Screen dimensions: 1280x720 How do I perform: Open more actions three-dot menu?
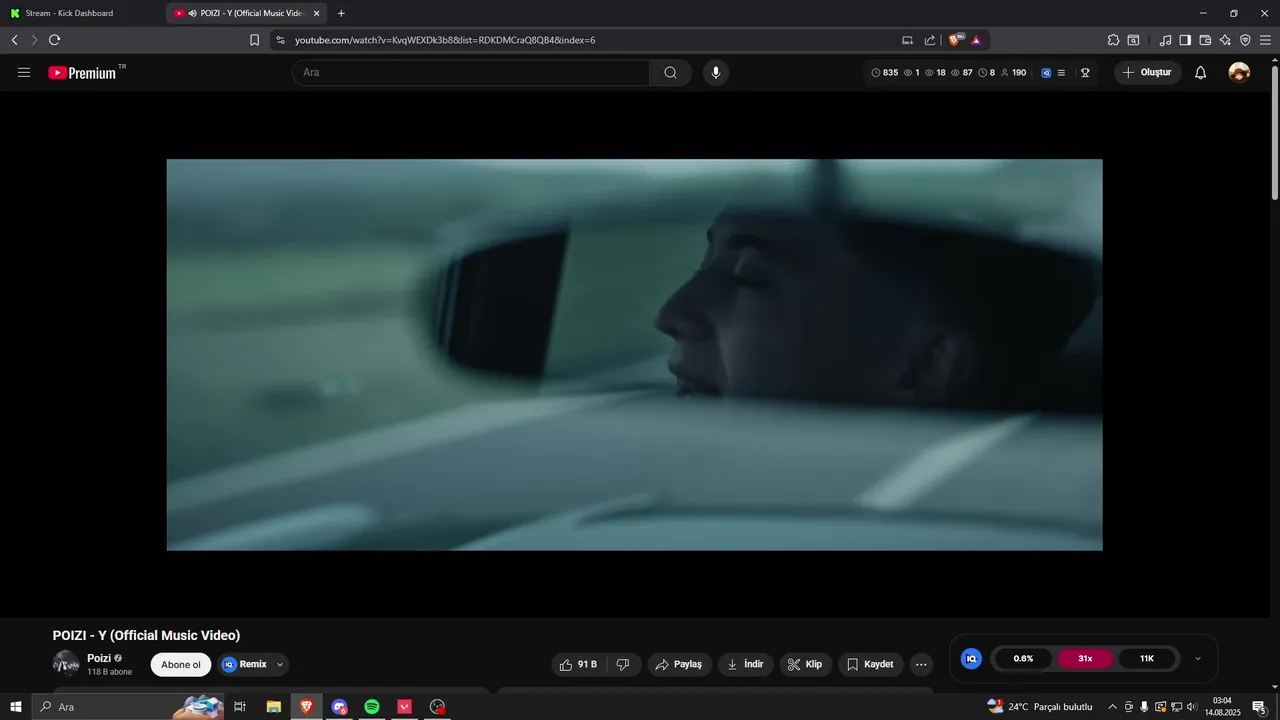[921, 664]
